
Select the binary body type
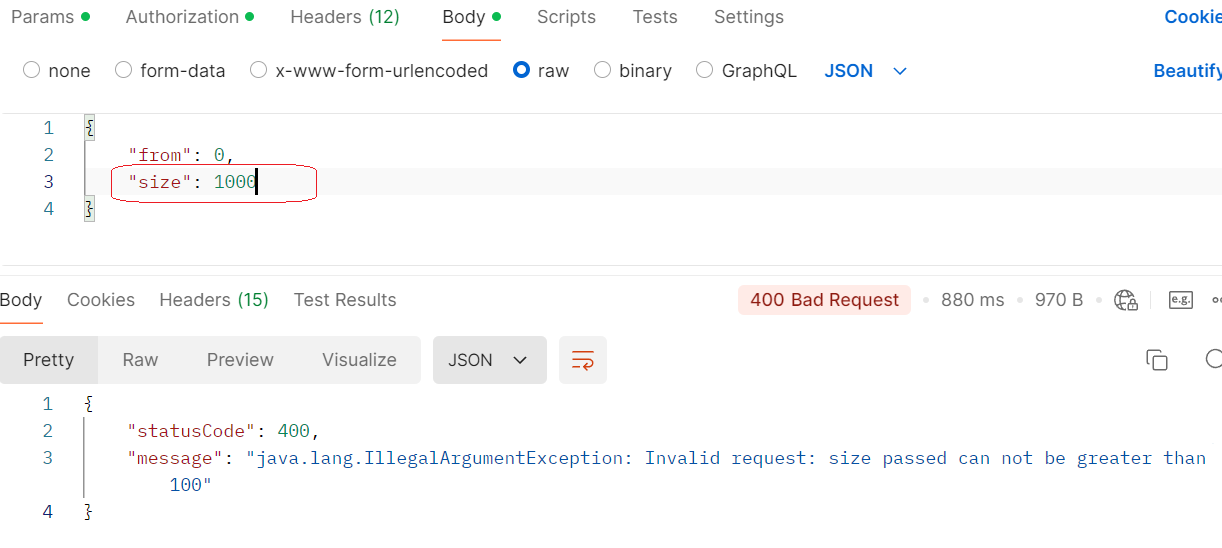[632, 71]
